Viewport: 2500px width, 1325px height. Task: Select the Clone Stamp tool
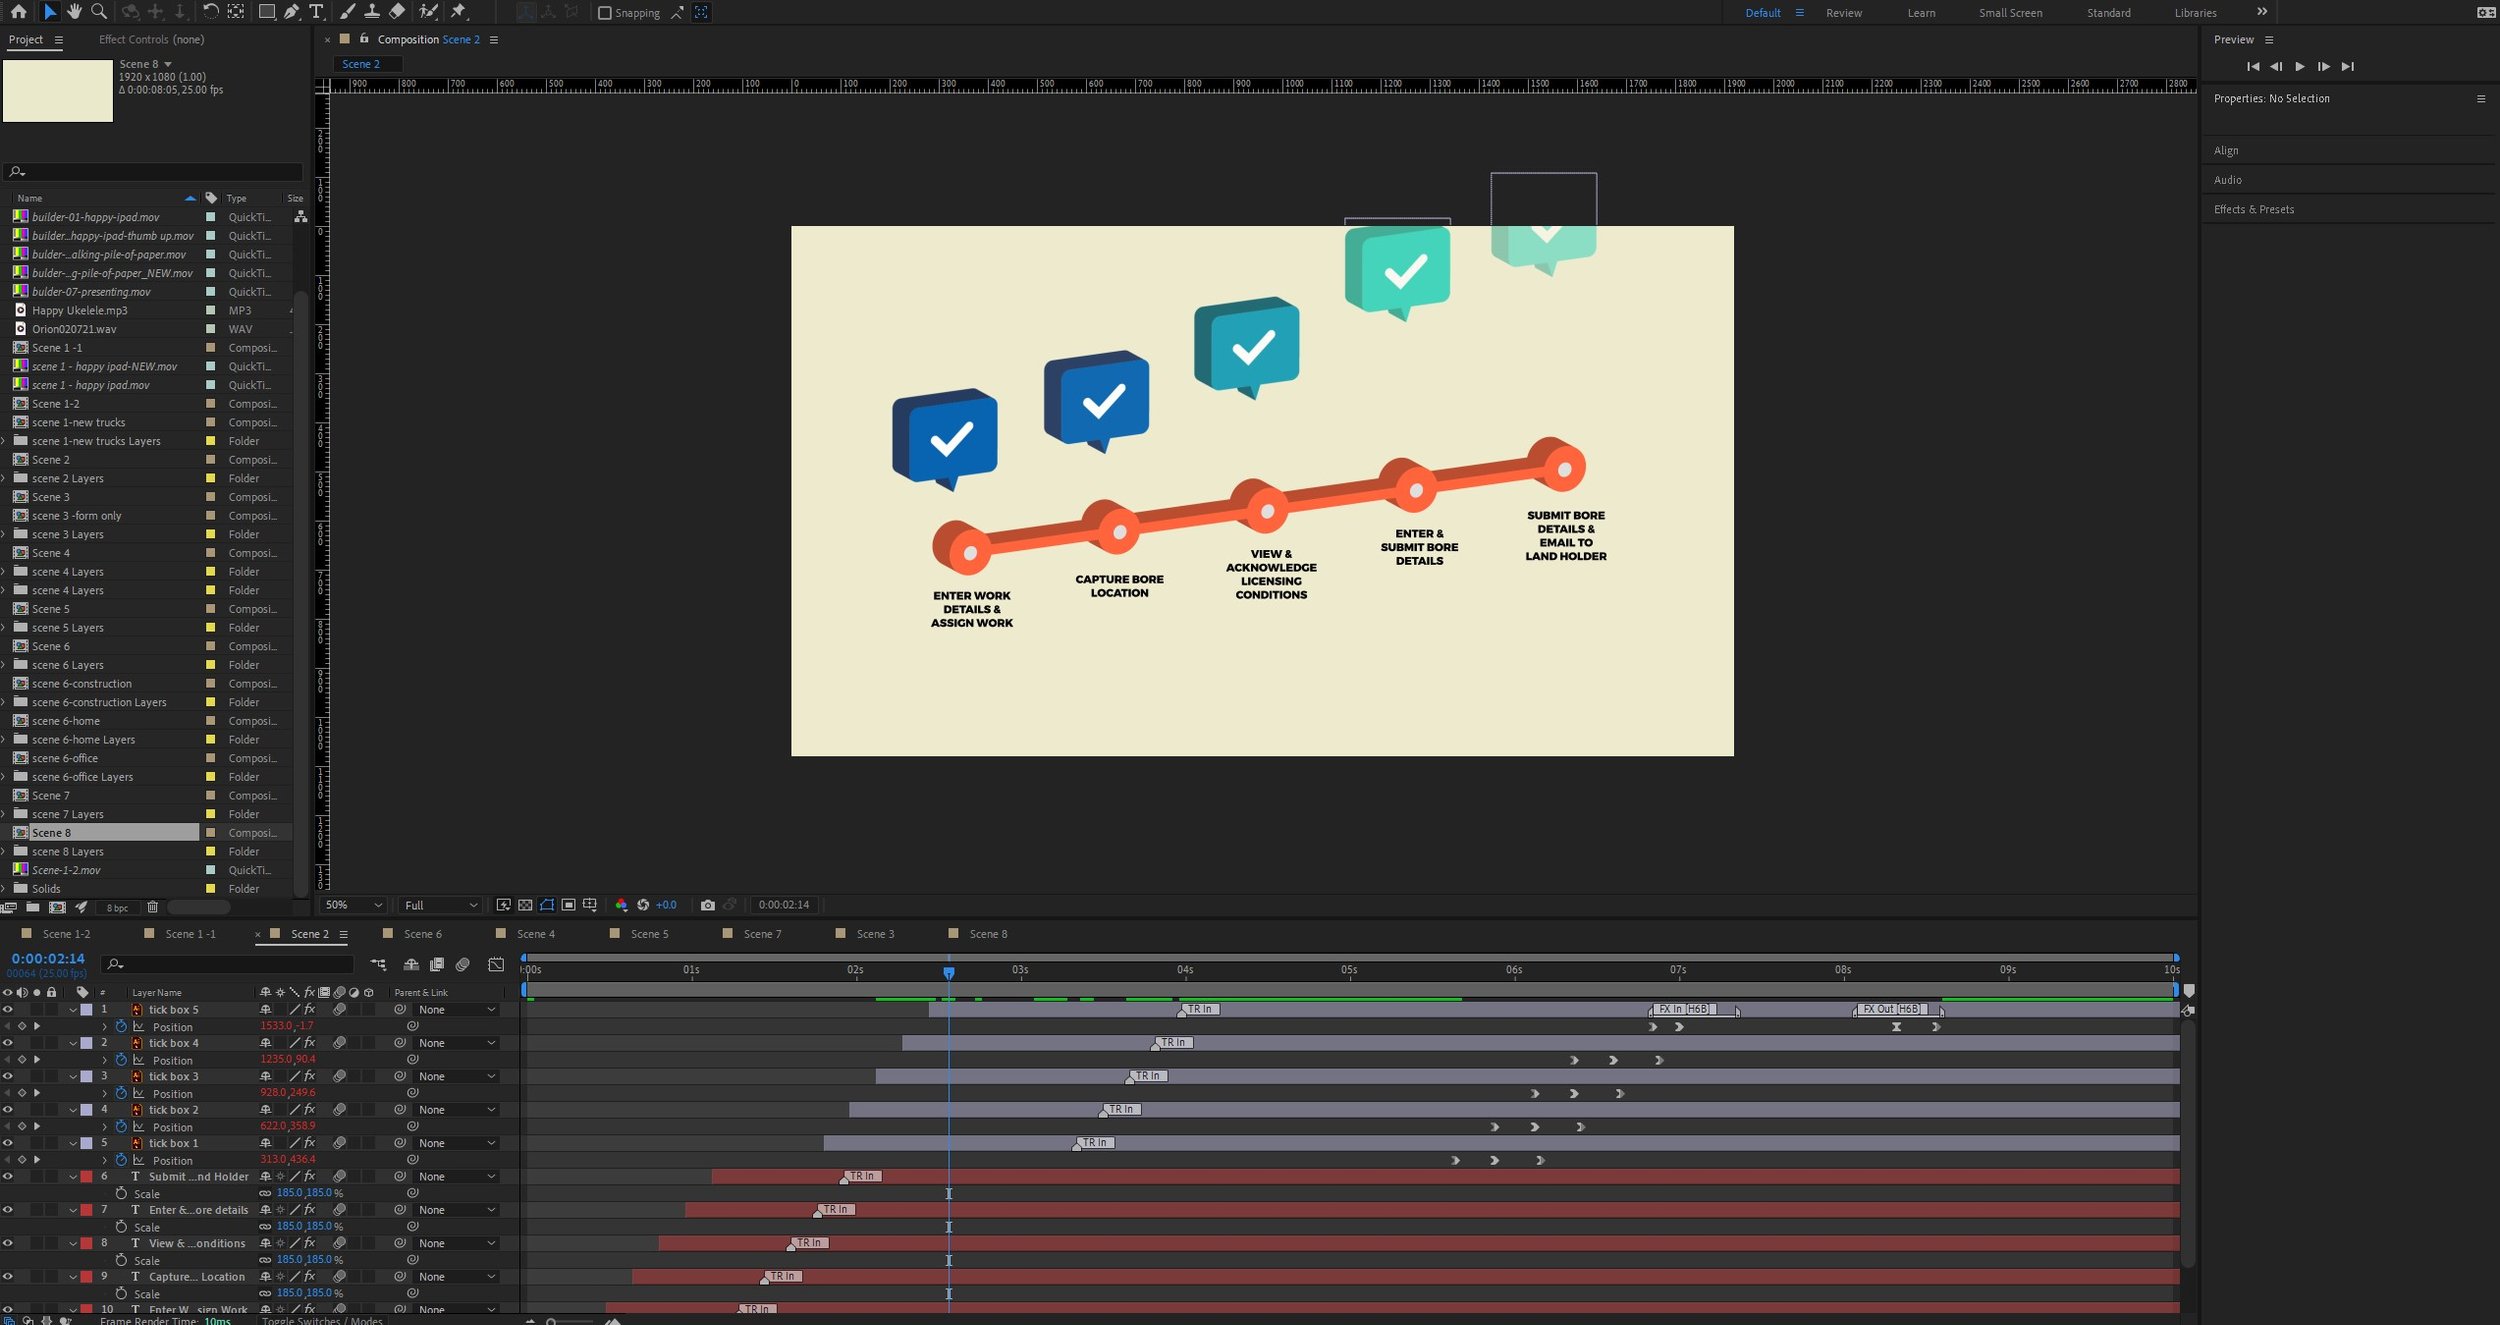tap(372, 12)
